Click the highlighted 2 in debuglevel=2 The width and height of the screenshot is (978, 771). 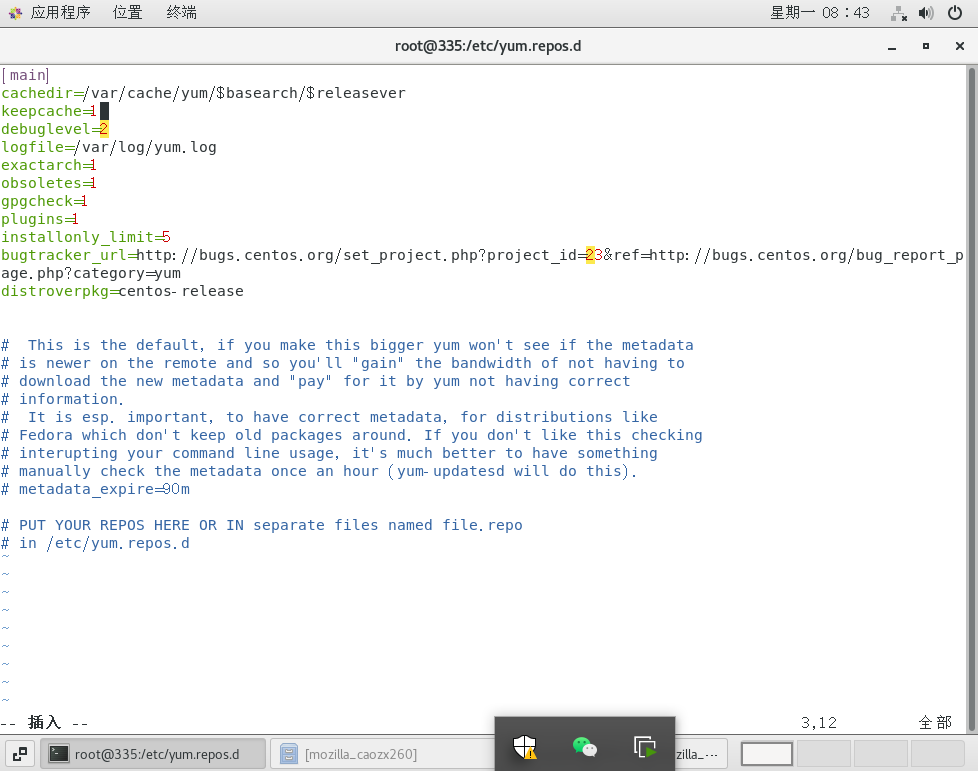[x=104, y=129]
